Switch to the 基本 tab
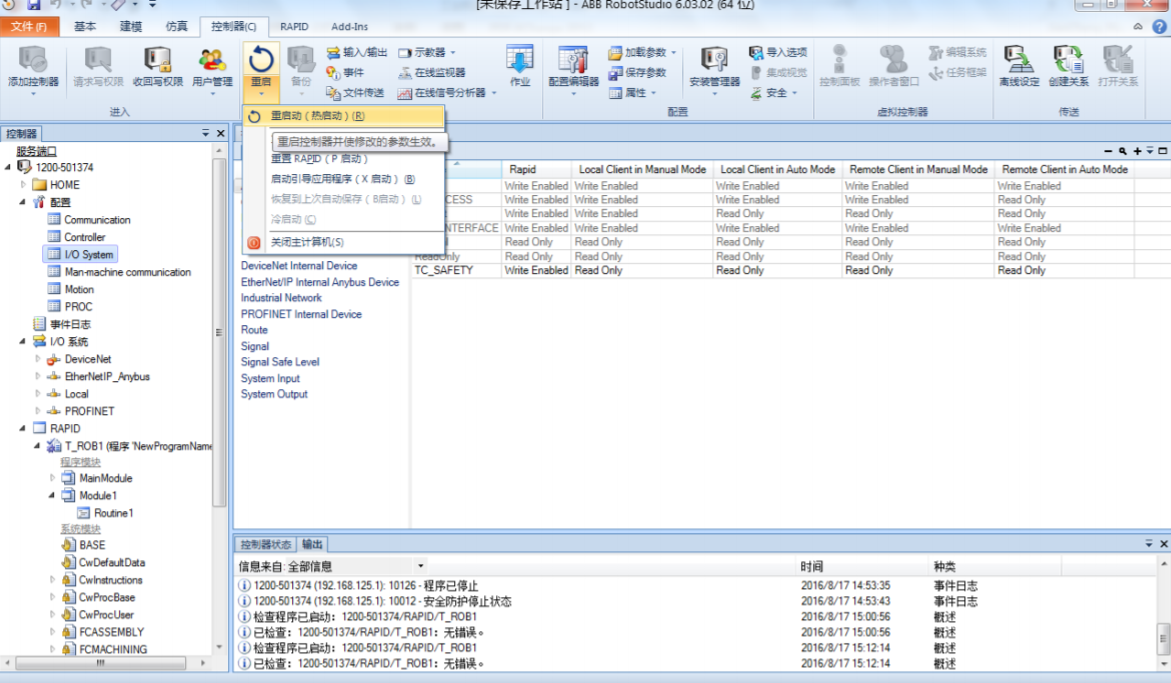 coord(84,26)
